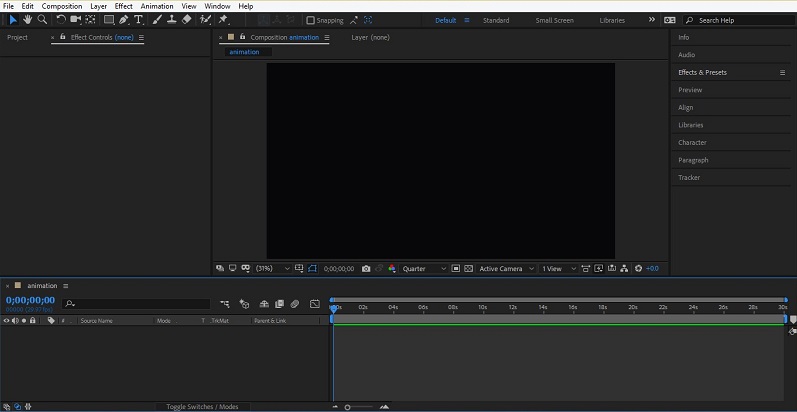Select the Eraser tool
Image resolution: width=797 pixels, height=412 pixels.
click(186, 19)
